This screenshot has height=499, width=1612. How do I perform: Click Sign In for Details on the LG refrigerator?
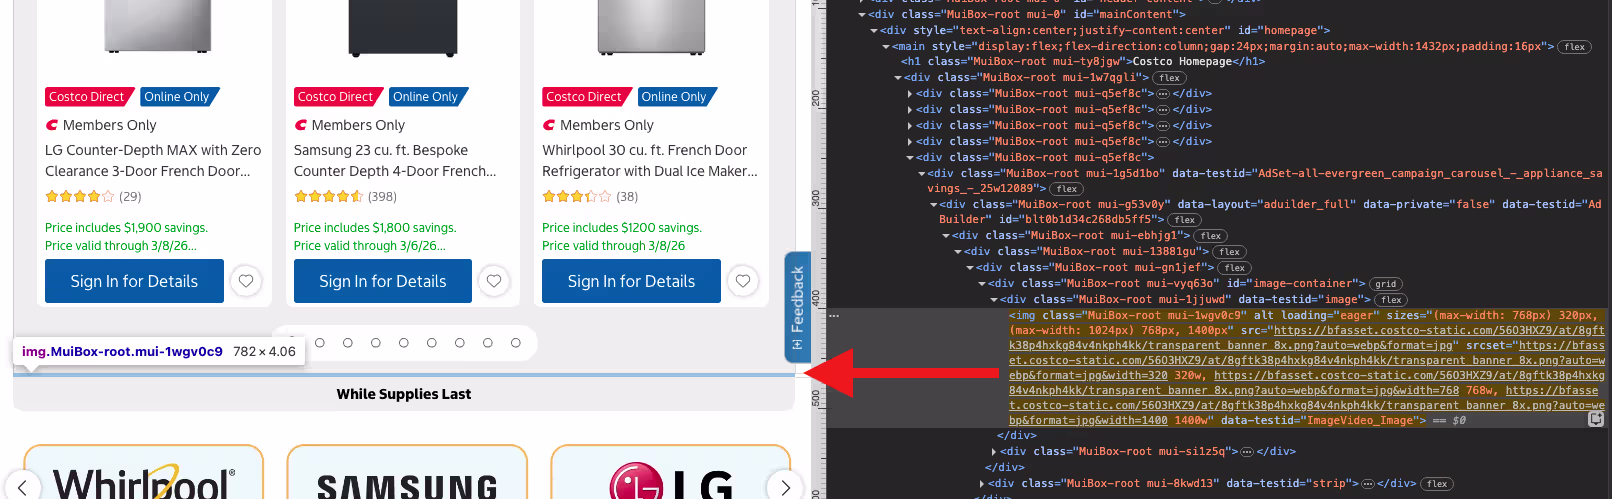pyautogui.click(x=134, y=281)
